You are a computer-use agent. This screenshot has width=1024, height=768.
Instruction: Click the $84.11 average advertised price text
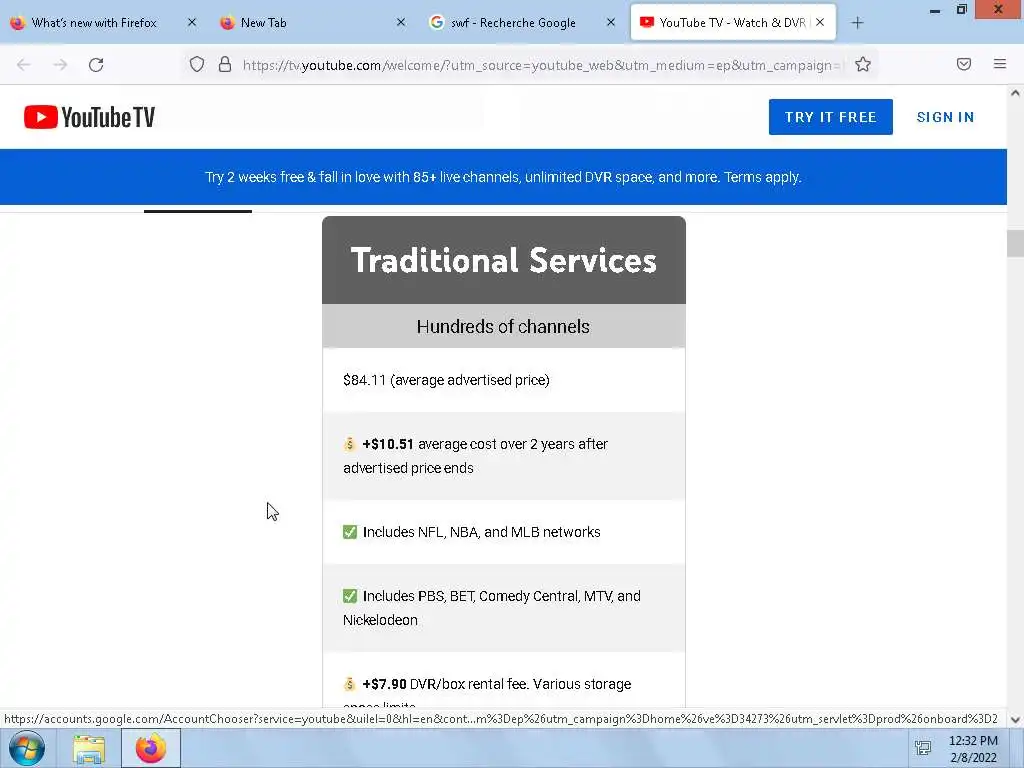[x=446, y=380]
